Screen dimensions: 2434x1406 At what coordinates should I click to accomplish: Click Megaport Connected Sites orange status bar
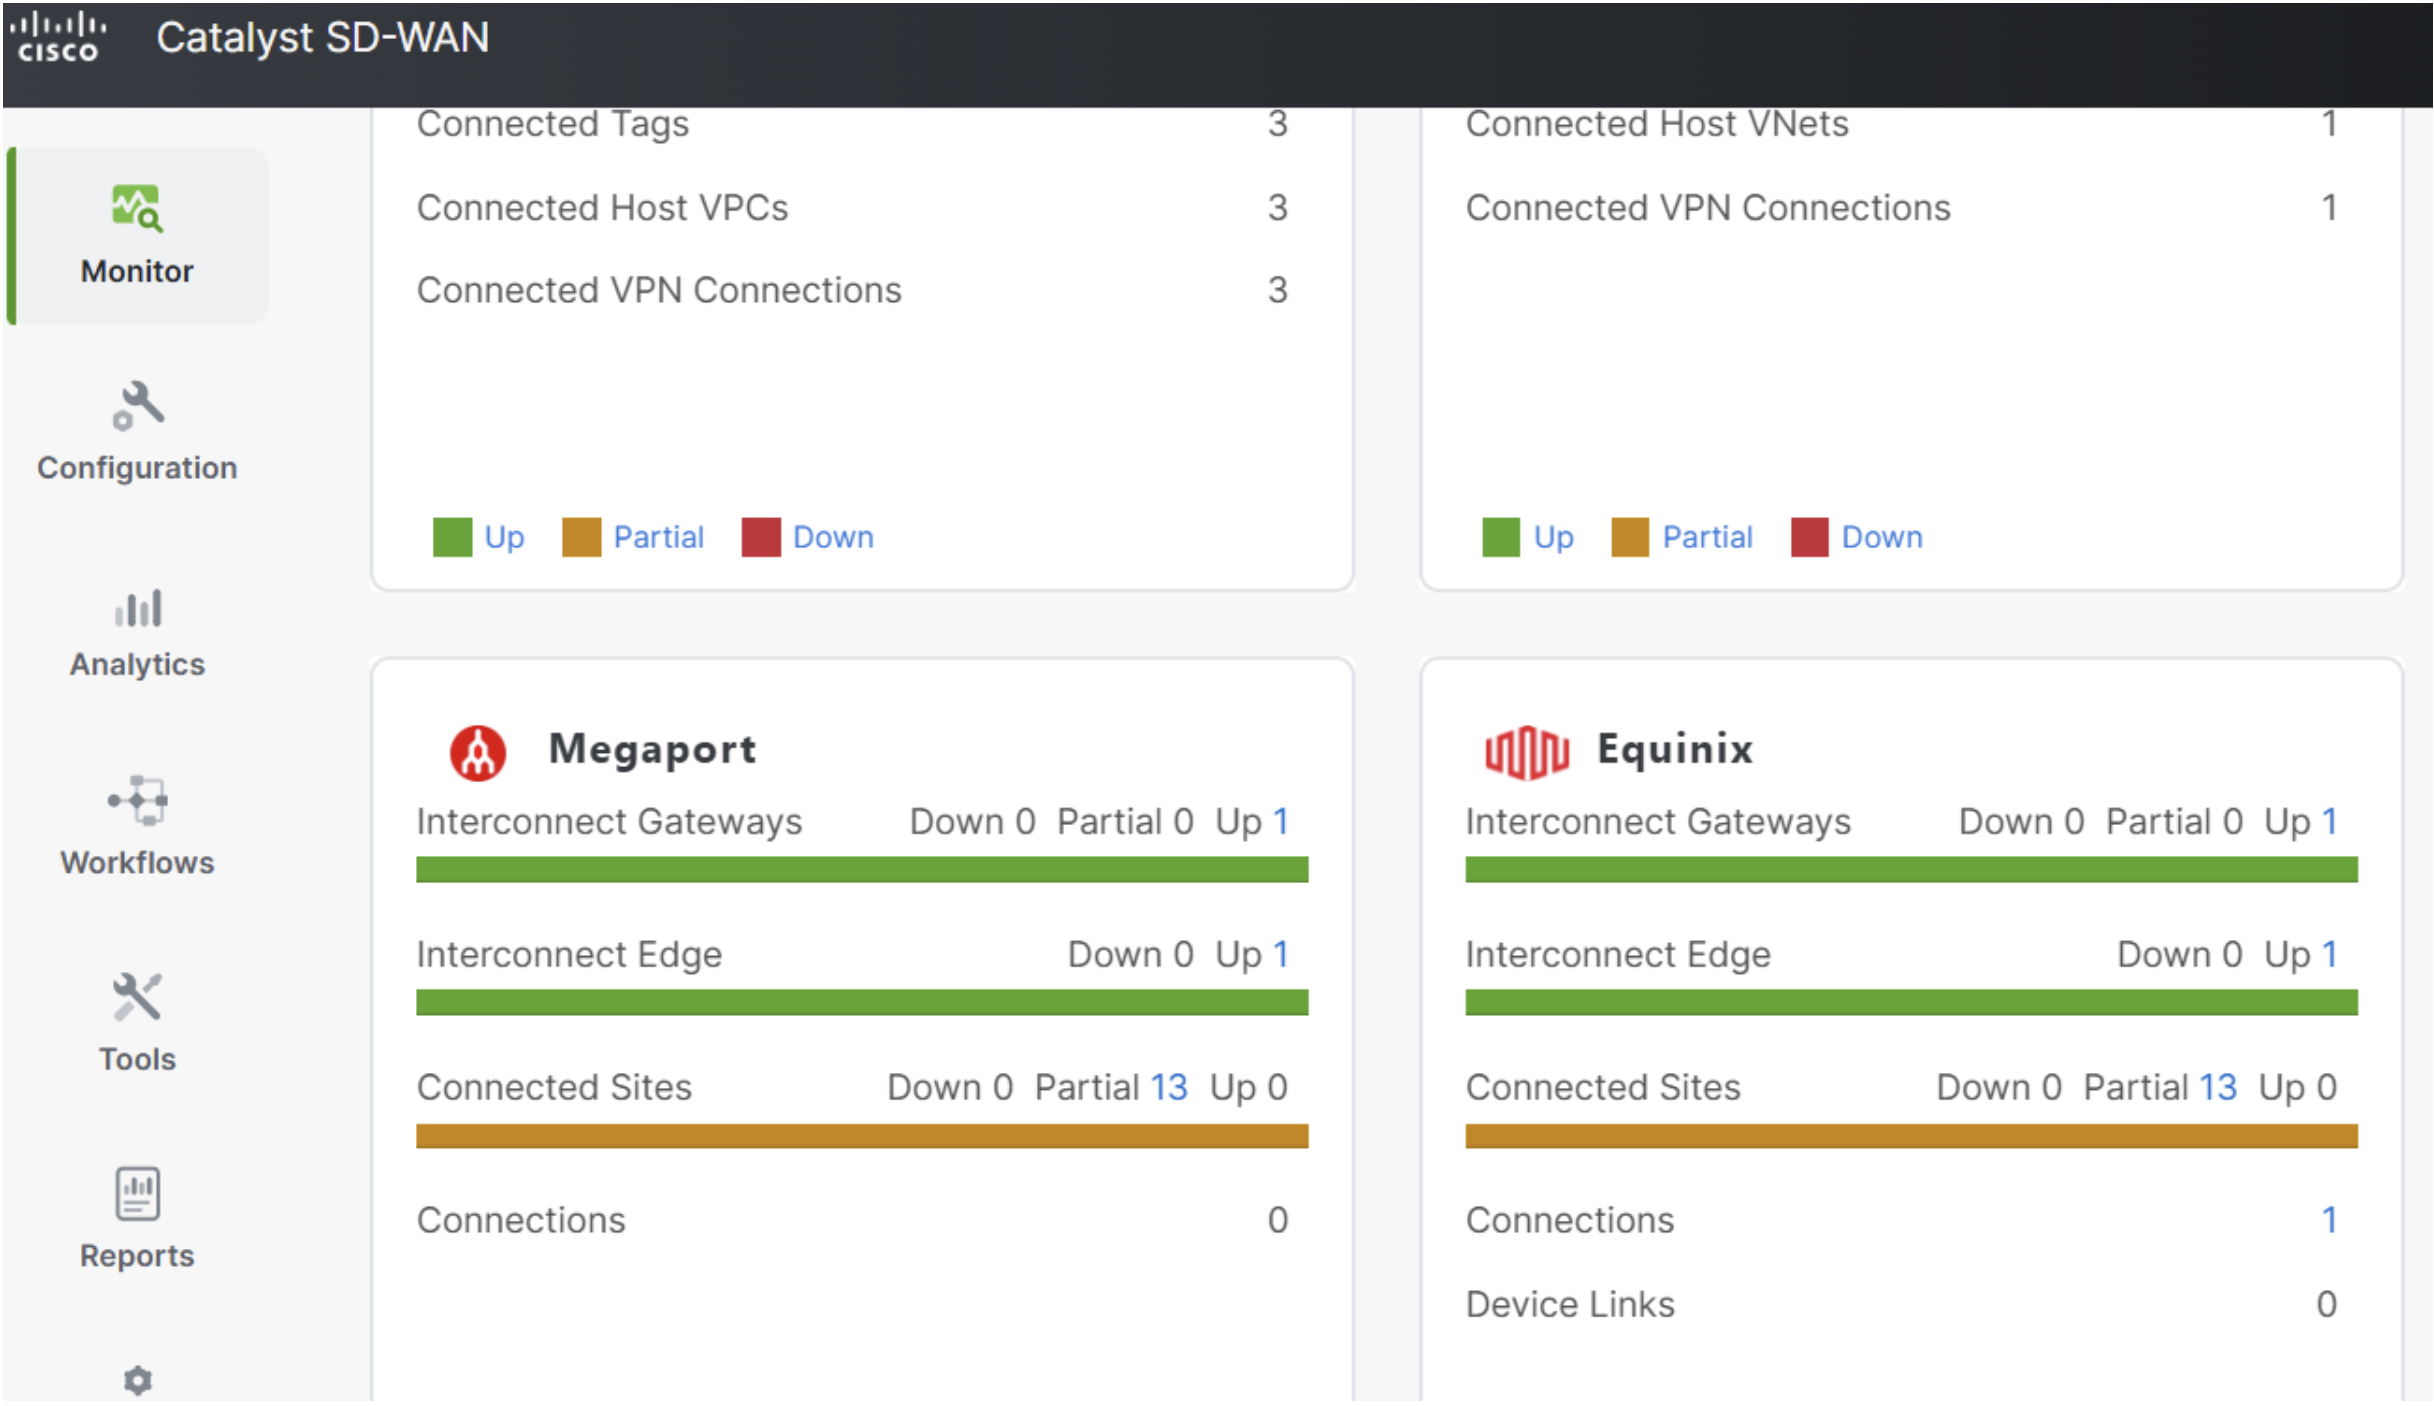pos(862,1136)
